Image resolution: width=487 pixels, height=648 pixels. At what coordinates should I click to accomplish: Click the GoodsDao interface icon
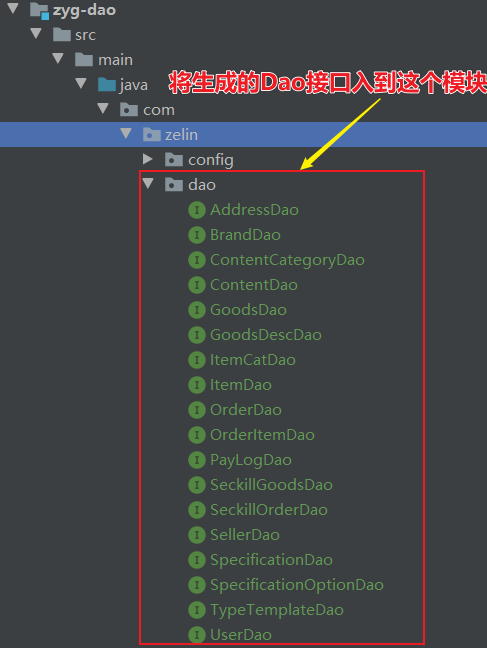tap(197, 310)
